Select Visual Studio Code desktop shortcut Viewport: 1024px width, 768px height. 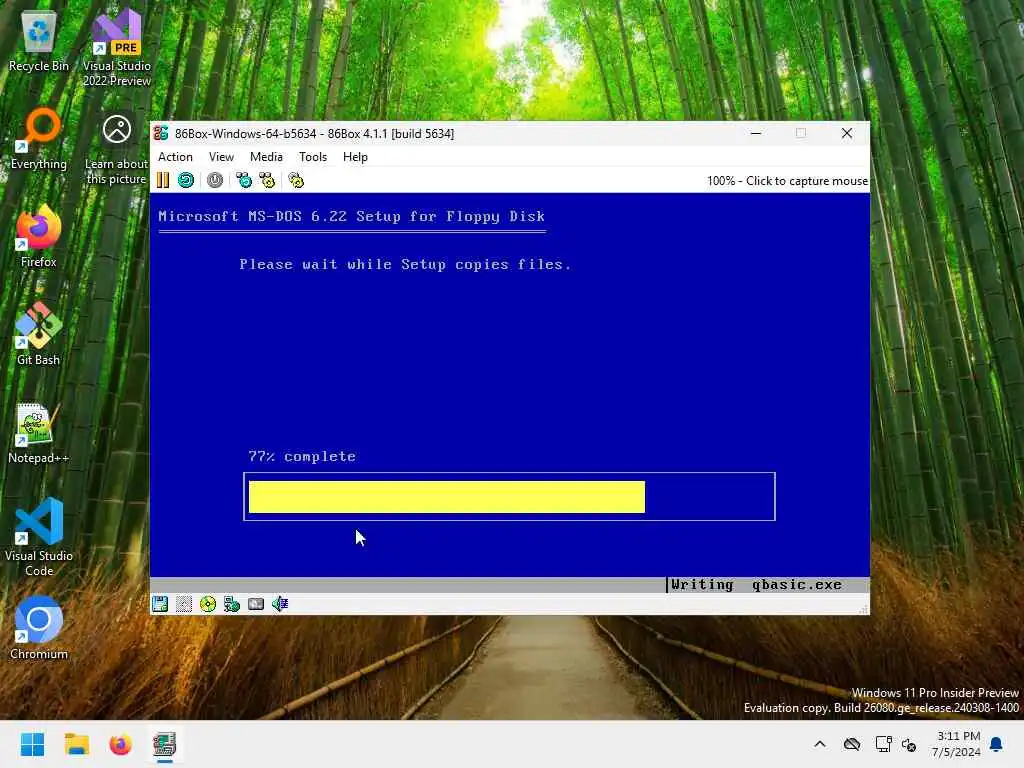pos(39,538)
